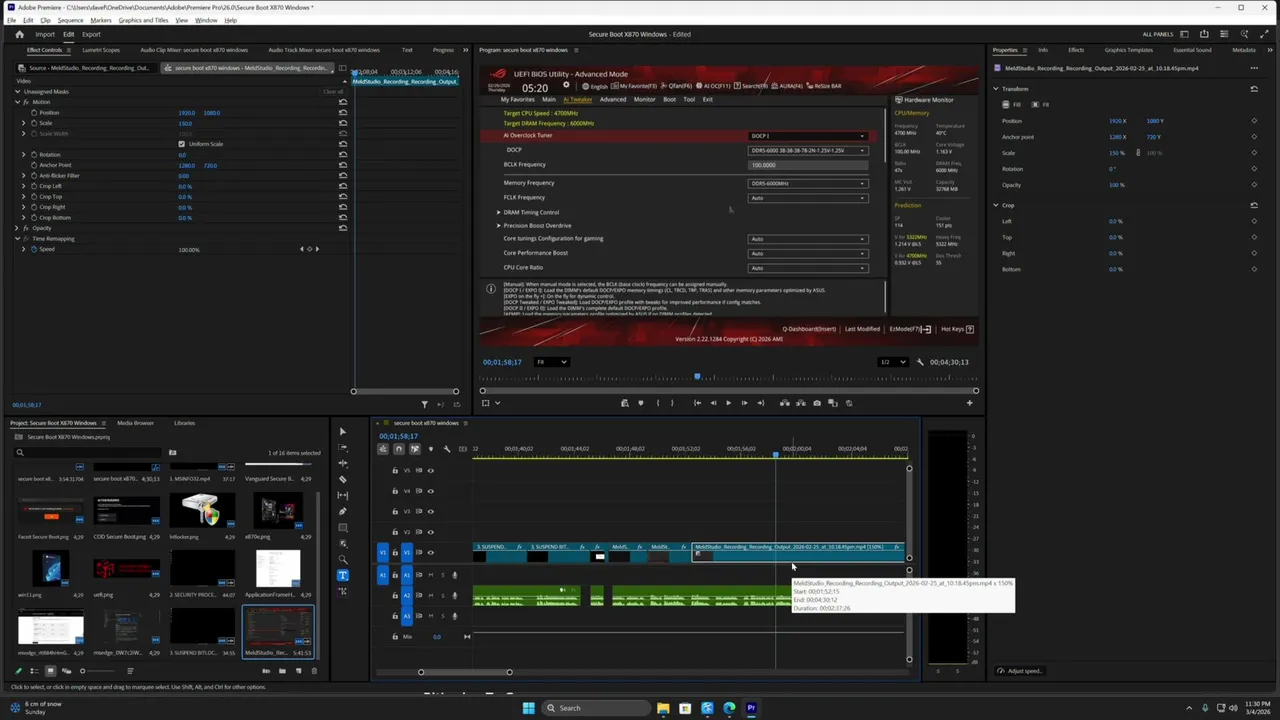Open Timeline Display Settings wrench
1280x720 pixels.
(x=447, y=449)
